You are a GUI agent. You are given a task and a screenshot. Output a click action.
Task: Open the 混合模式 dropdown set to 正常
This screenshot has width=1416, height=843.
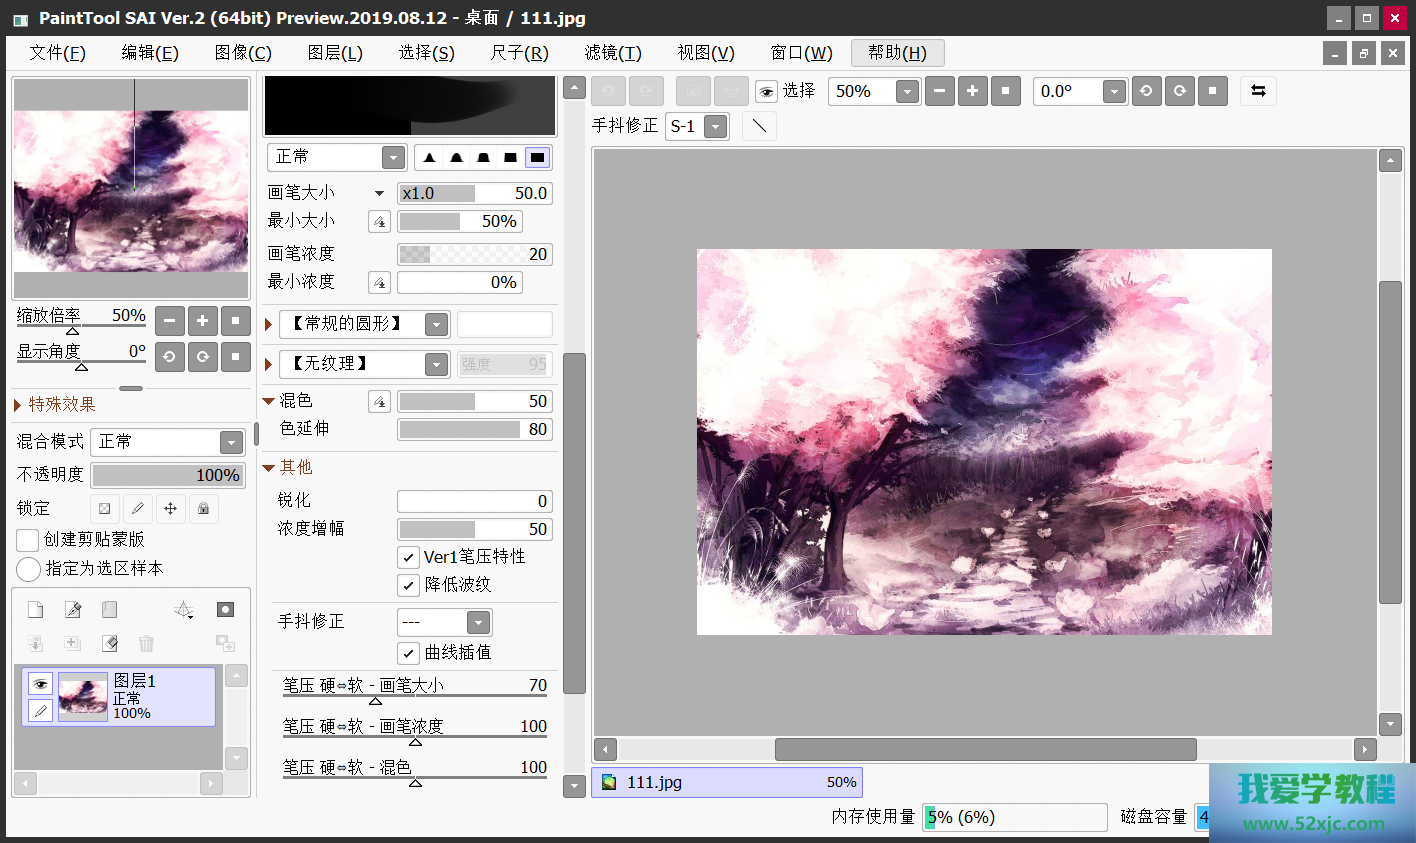point(167,442)
